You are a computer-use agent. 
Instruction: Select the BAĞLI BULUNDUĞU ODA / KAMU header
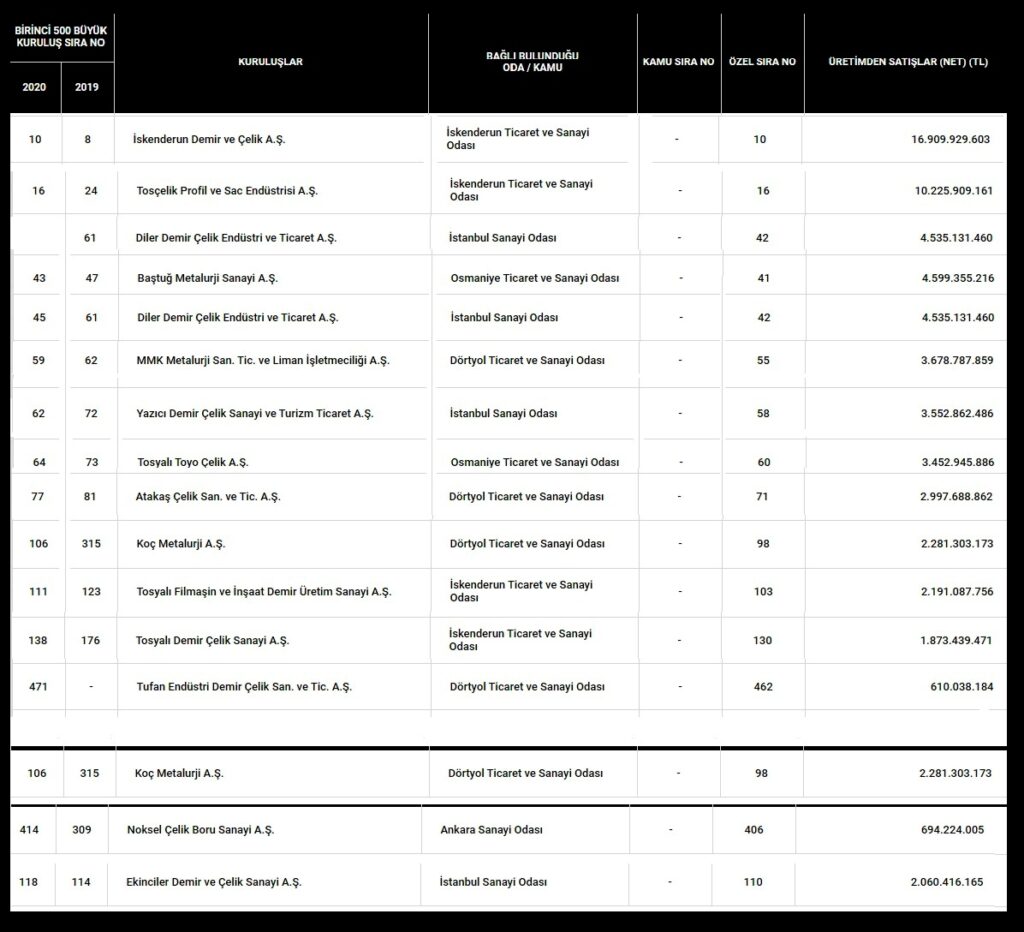point(532,62)
